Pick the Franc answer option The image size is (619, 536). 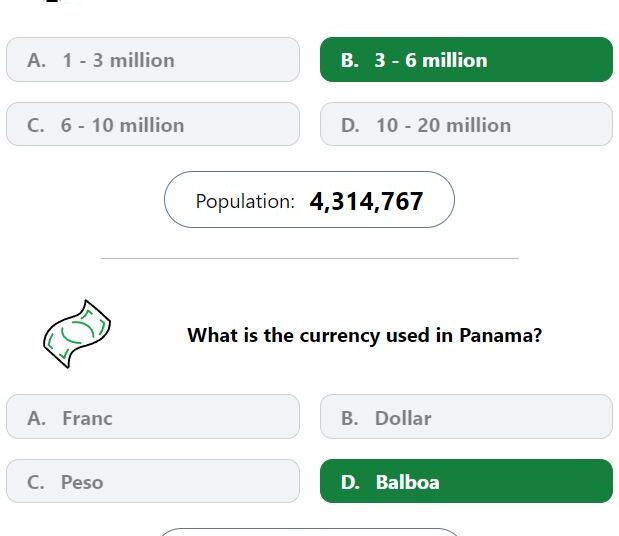click(x=153, y=416)
